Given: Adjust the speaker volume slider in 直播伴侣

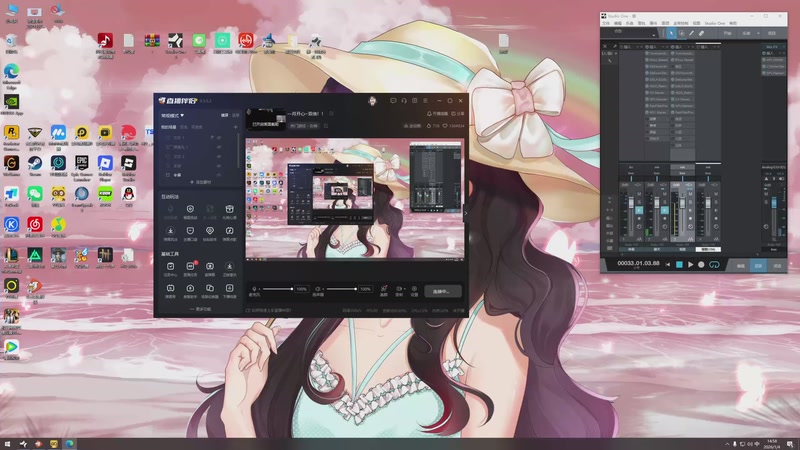Looking at the screenshot, I should (x=342, y=289).
